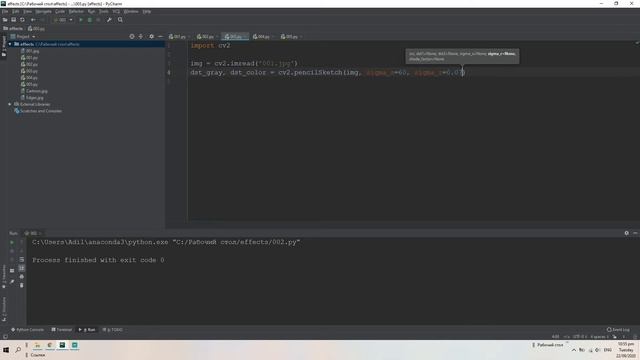Open the Event Log

[618, 329]
